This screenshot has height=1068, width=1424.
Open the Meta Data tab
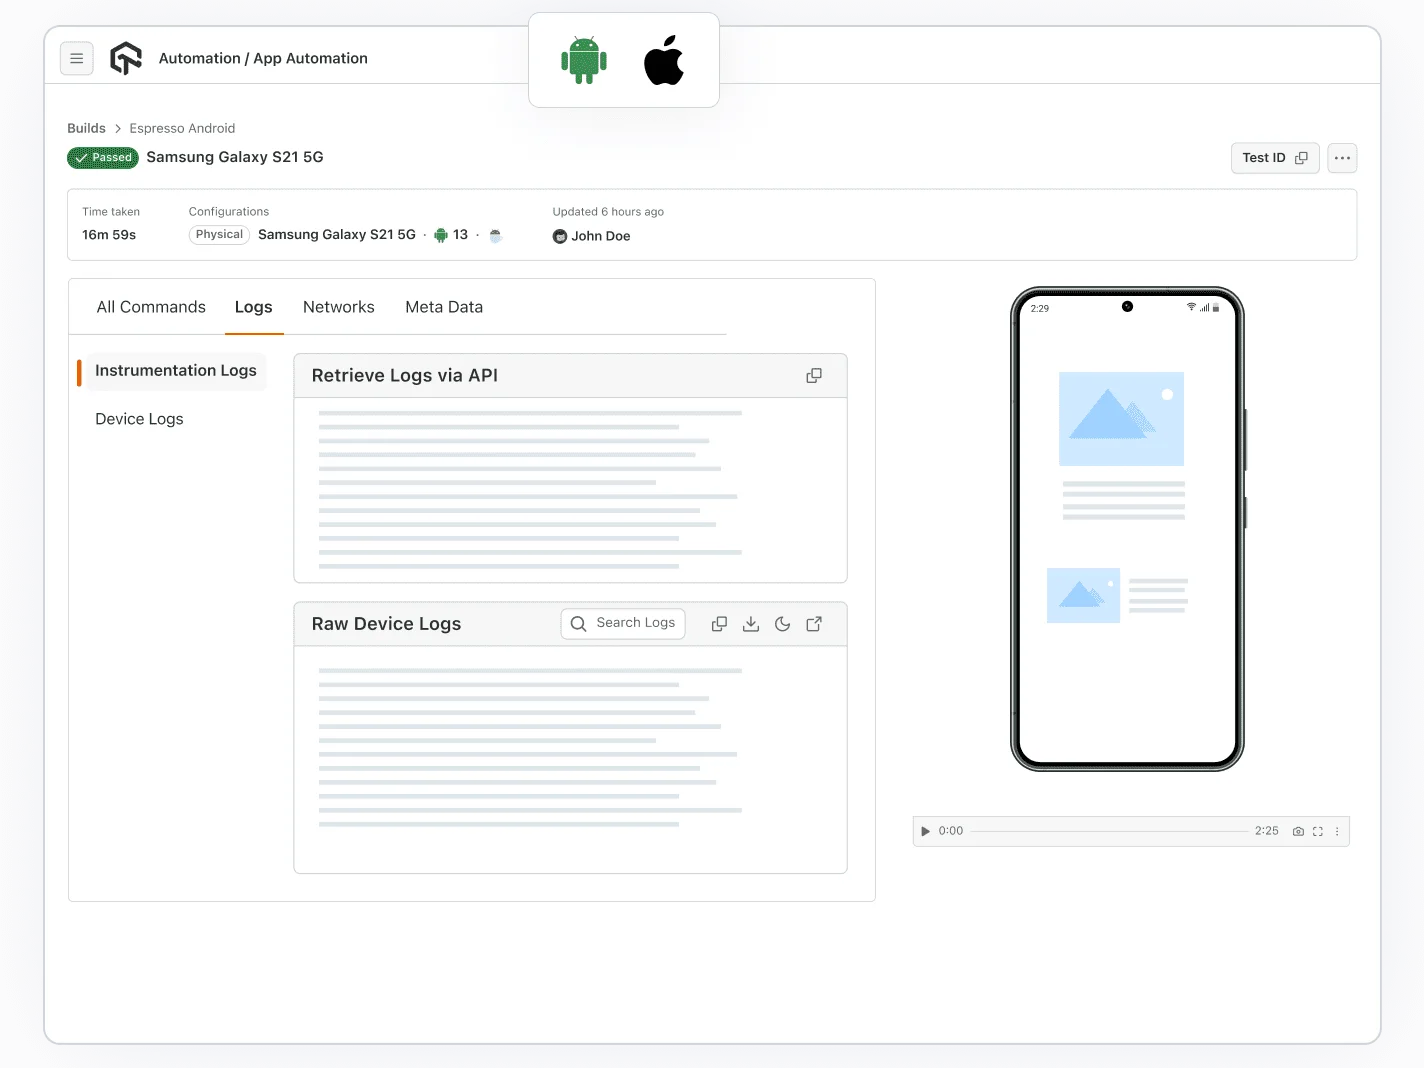pos(444,307)
